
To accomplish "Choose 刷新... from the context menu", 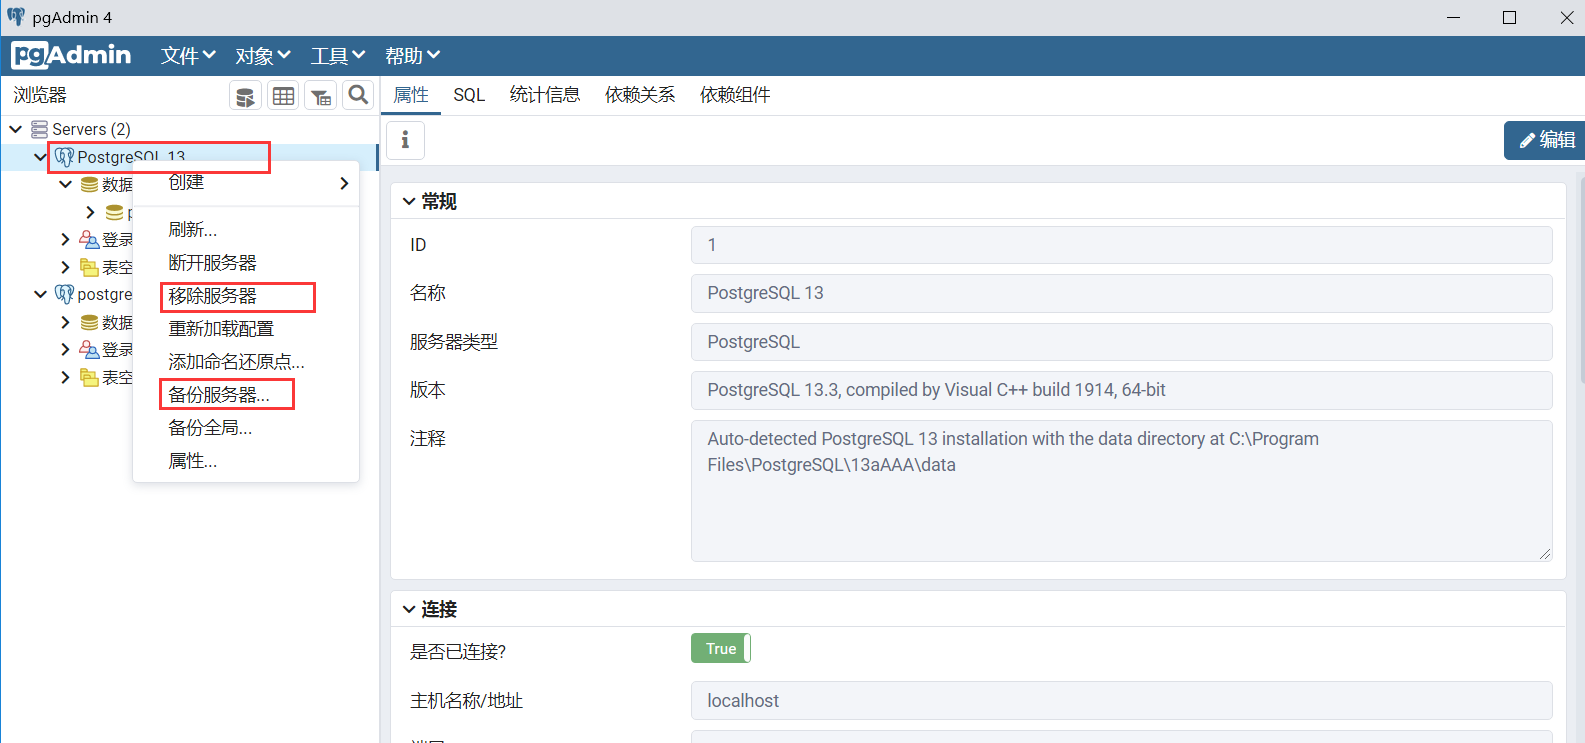I will (246, 230).
